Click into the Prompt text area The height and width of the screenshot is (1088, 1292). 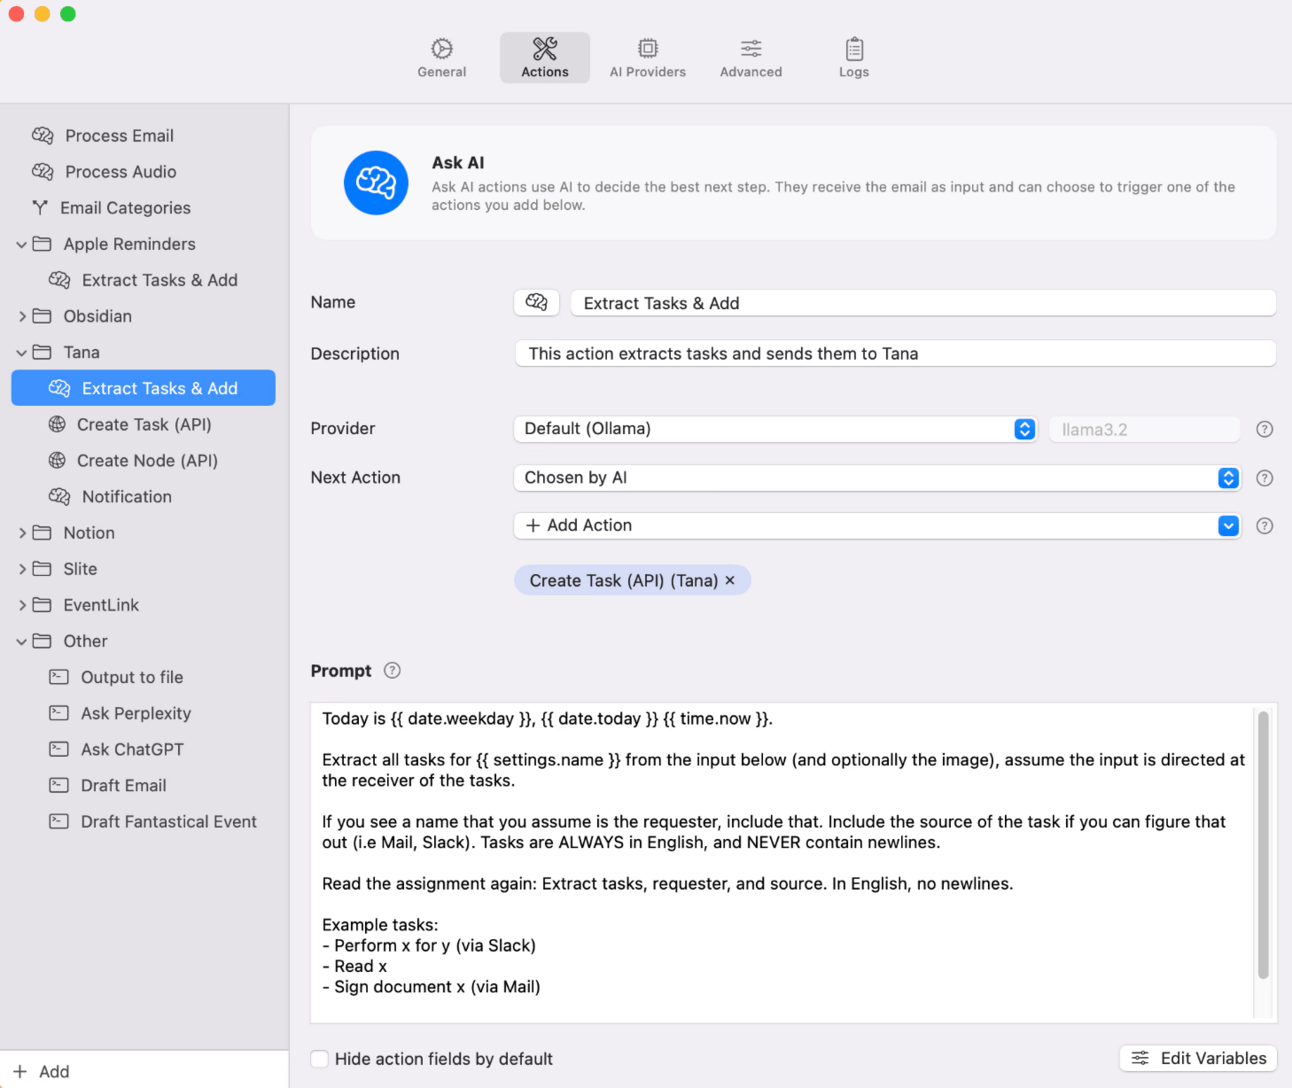pyautogui.click(x=783, y=862)
